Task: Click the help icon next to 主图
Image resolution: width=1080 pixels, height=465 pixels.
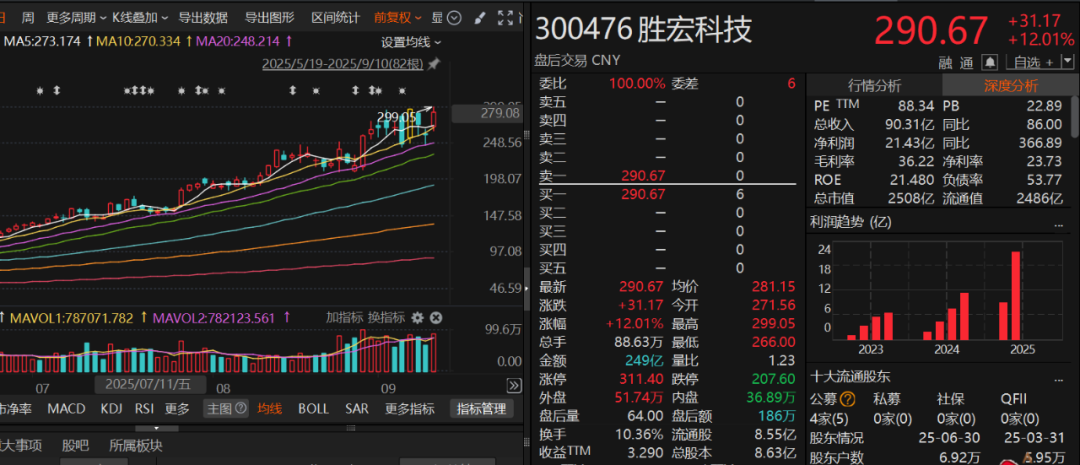Action: tap(243, 409)
